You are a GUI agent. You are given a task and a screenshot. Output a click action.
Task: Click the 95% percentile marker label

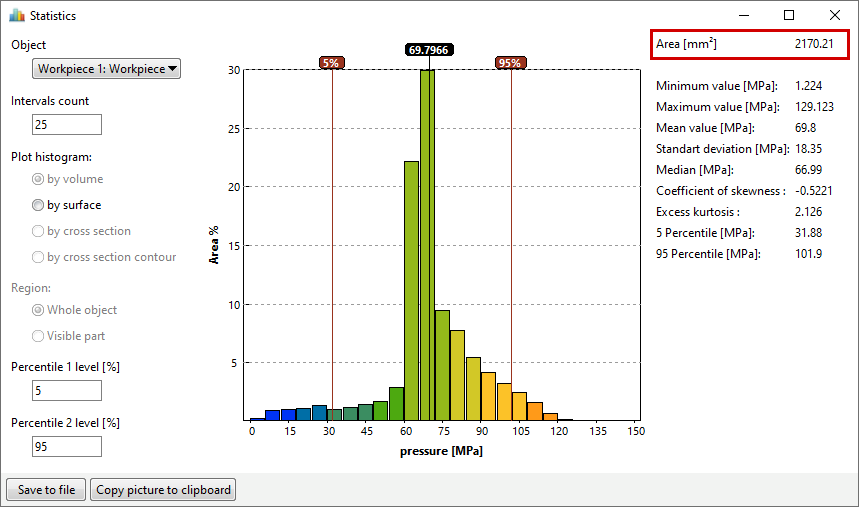(510, 63)
